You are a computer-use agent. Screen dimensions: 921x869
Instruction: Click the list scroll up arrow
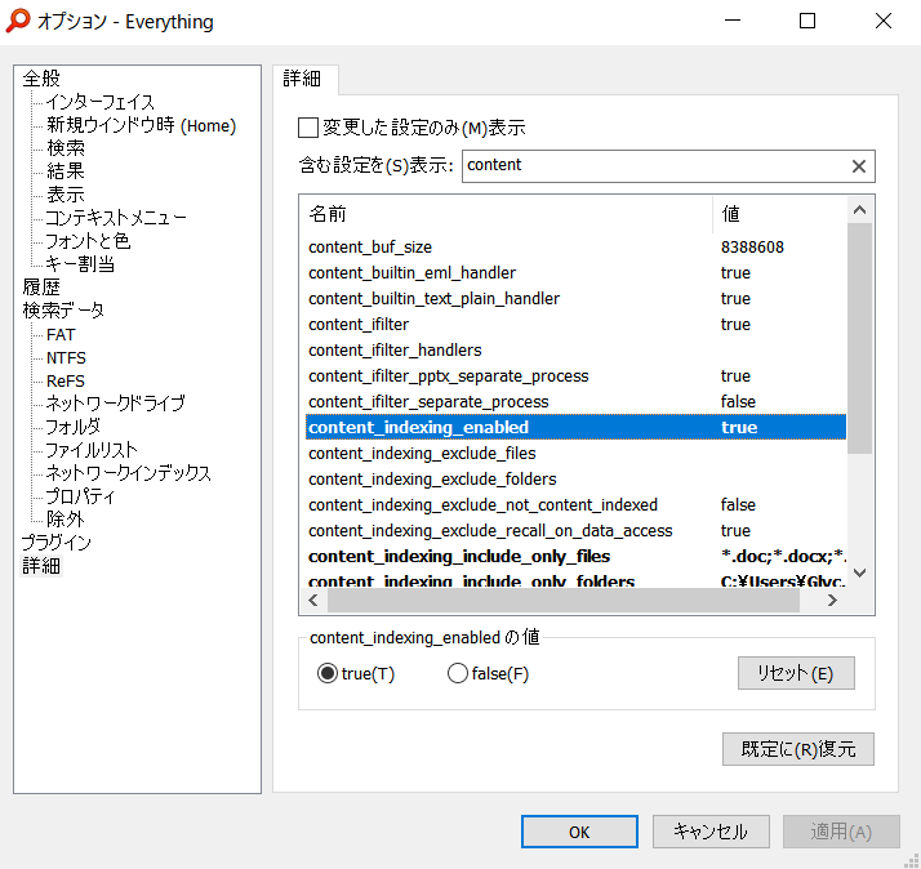(x=859, y=210)
